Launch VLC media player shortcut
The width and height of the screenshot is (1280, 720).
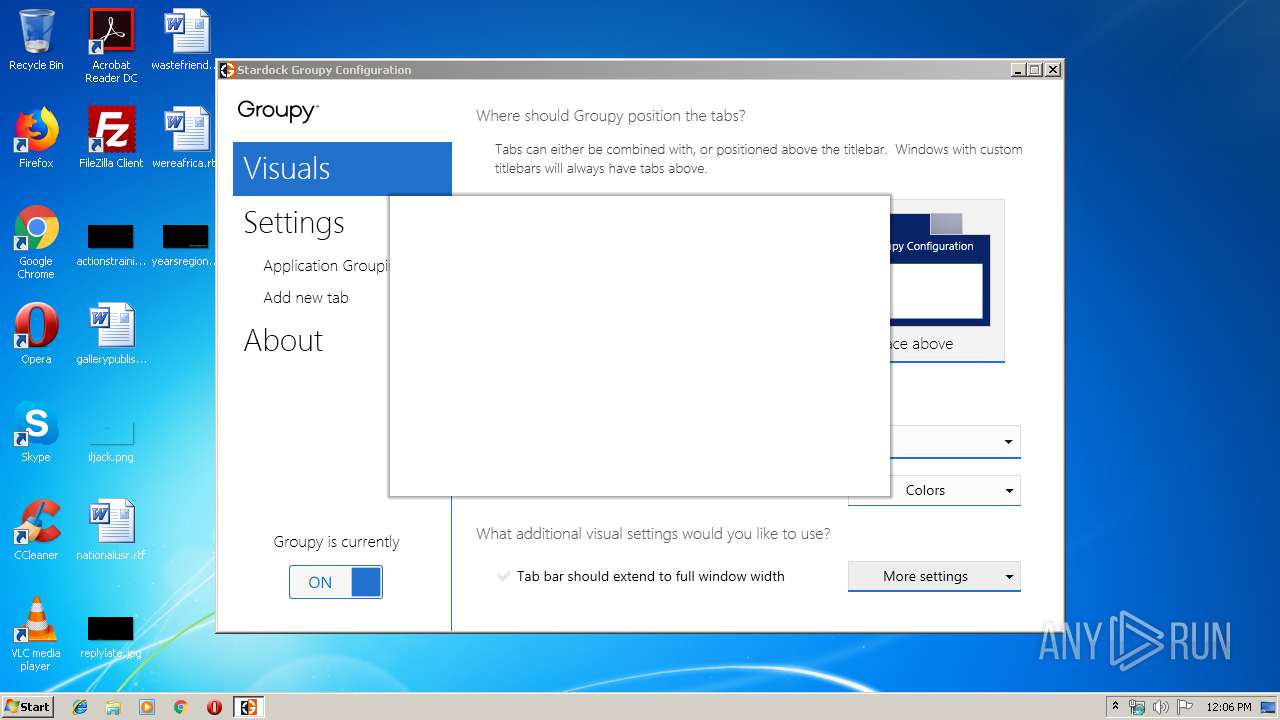tap(36, 634)
